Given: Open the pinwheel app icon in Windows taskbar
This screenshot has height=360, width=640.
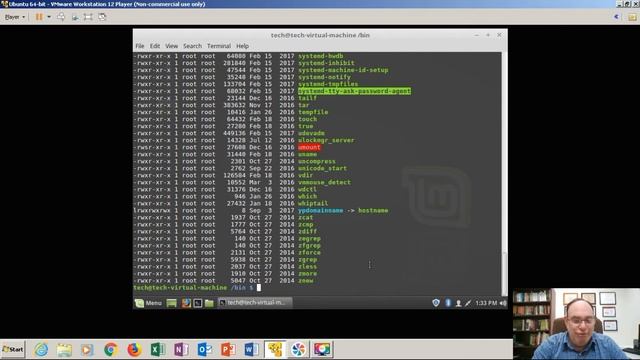Looking at the screenshot, I should pos(298,349).
